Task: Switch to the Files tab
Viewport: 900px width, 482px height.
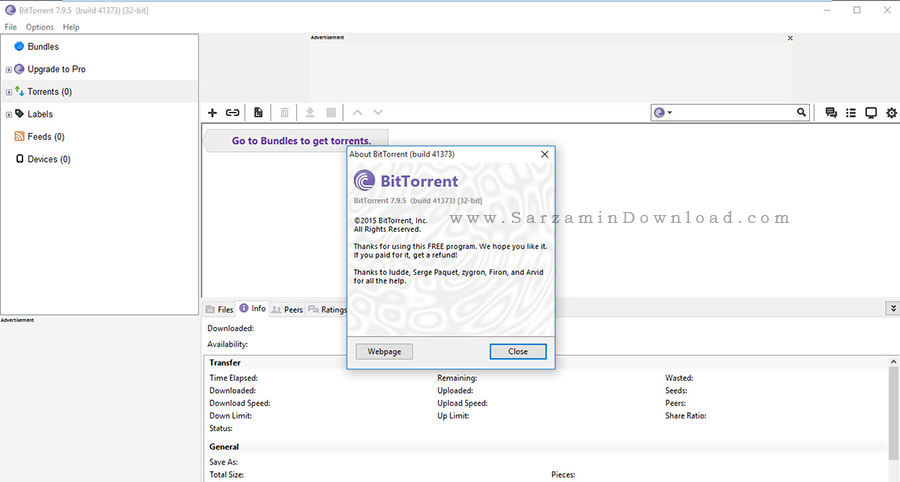Action: click(219, 309)
